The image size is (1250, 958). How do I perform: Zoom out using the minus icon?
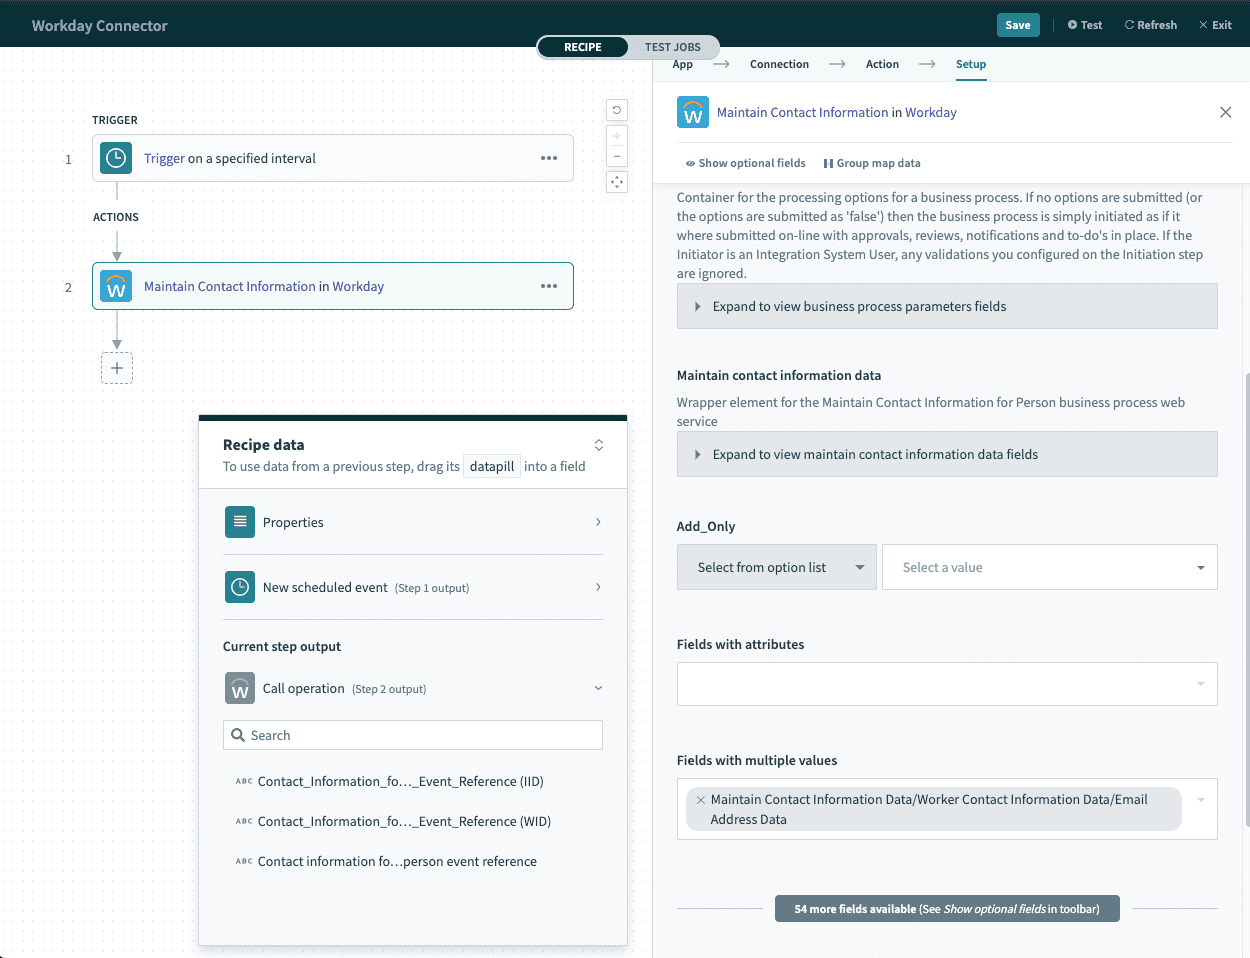[616, 158]
